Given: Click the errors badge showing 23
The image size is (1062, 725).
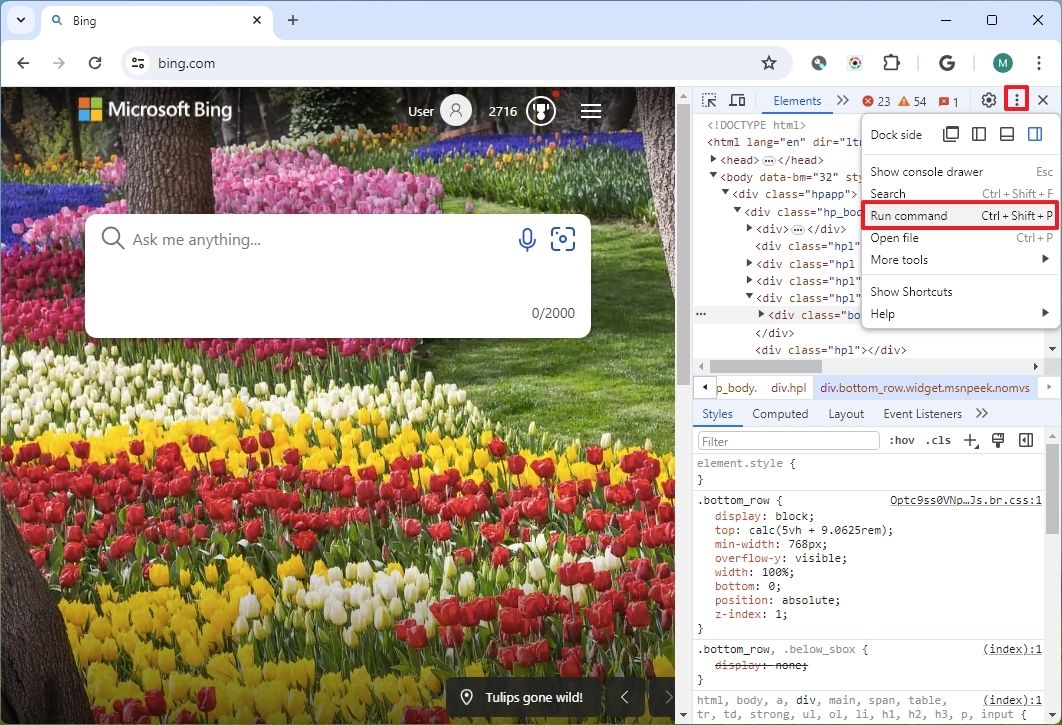Looking at the screenshot, I should click(877, 100).
